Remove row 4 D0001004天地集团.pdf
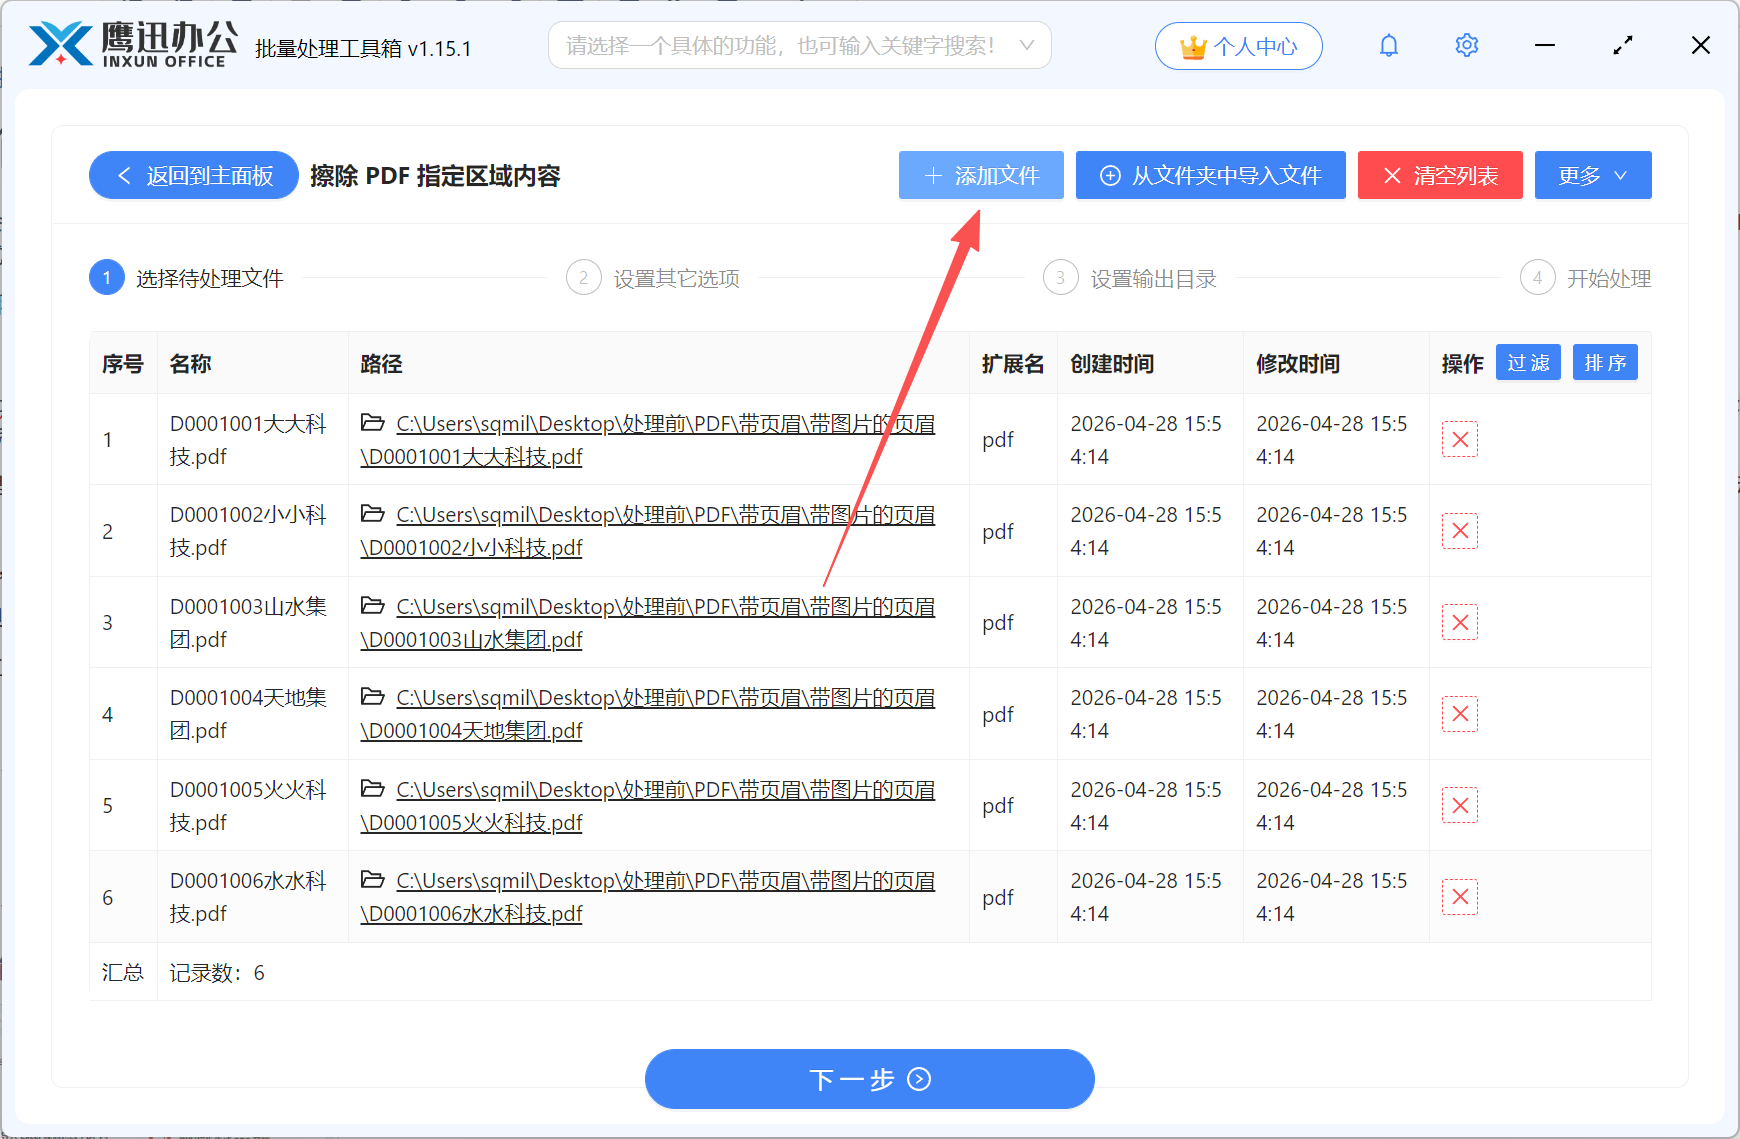Image resolution: width=1740 pixels, height=1139 pixels. tap(1459, 714)
